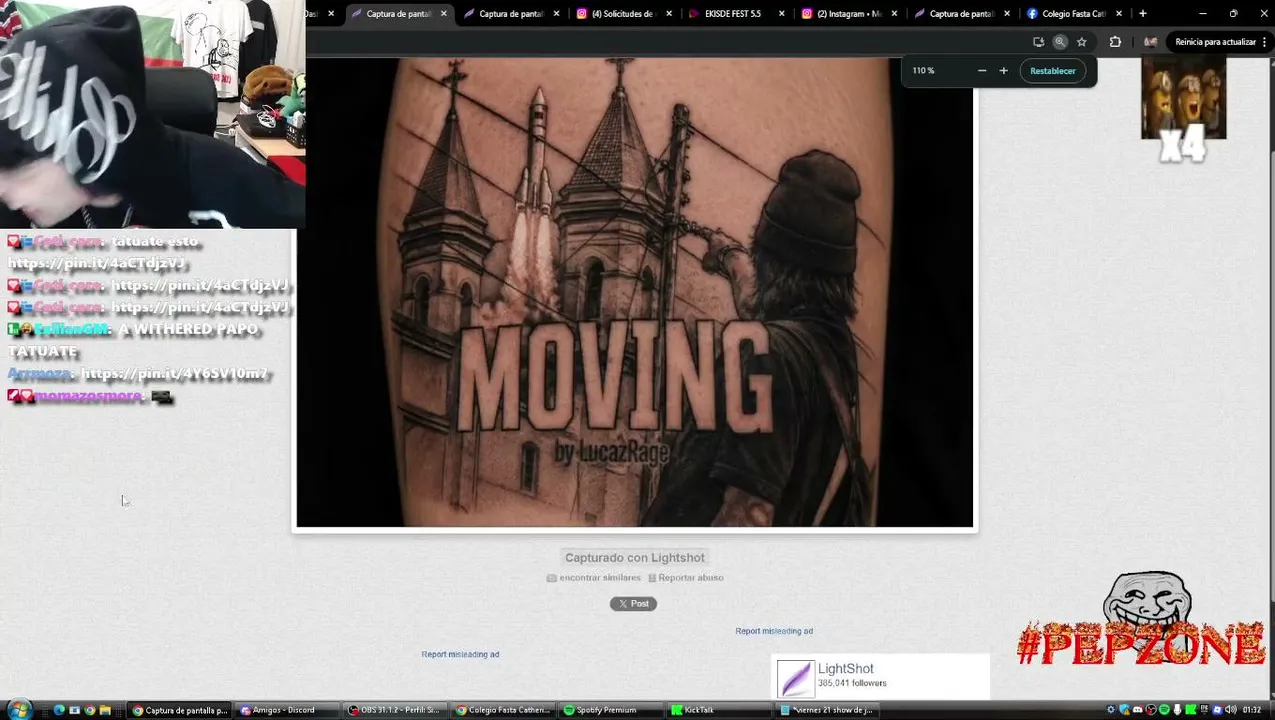The height and width of the screenshot is (720, 1275).
Task: Click the volume speaker tray icon
Action: [1230, 710]
